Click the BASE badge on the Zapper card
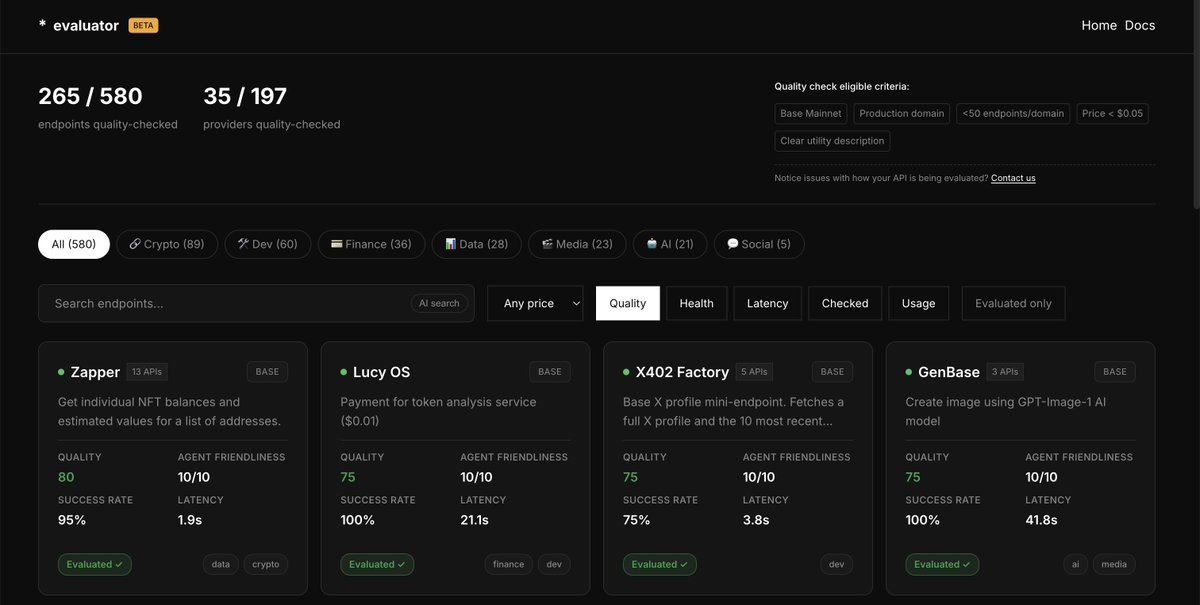 267,372
